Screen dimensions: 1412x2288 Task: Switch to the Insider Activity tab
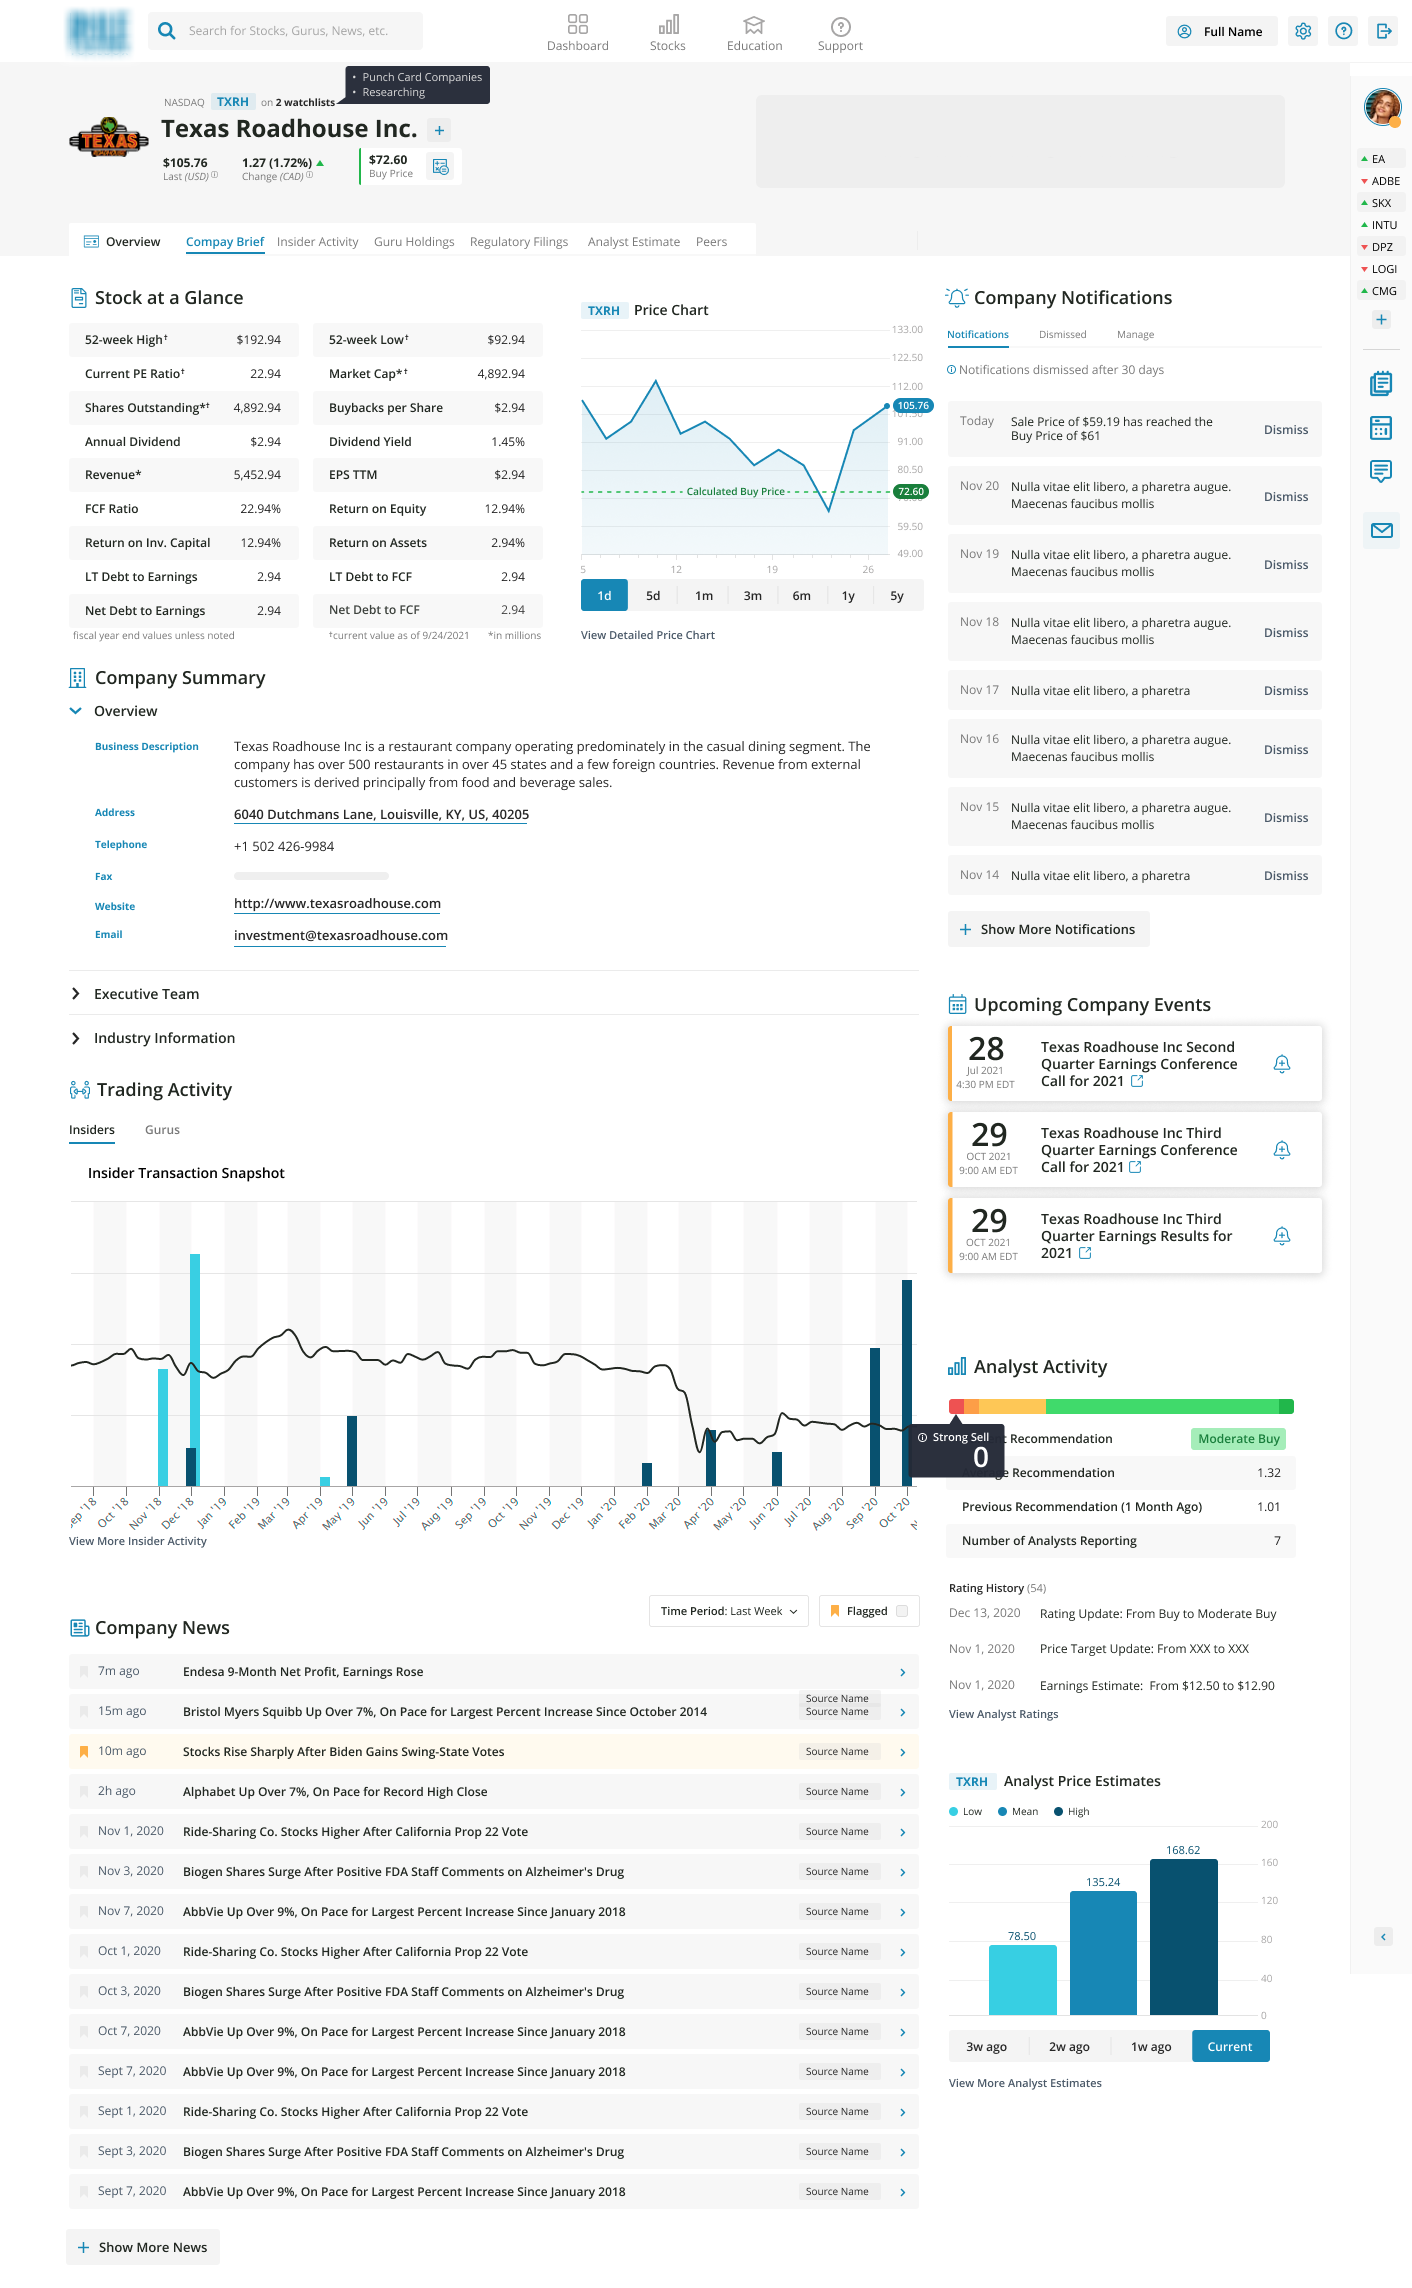[317, 242]
